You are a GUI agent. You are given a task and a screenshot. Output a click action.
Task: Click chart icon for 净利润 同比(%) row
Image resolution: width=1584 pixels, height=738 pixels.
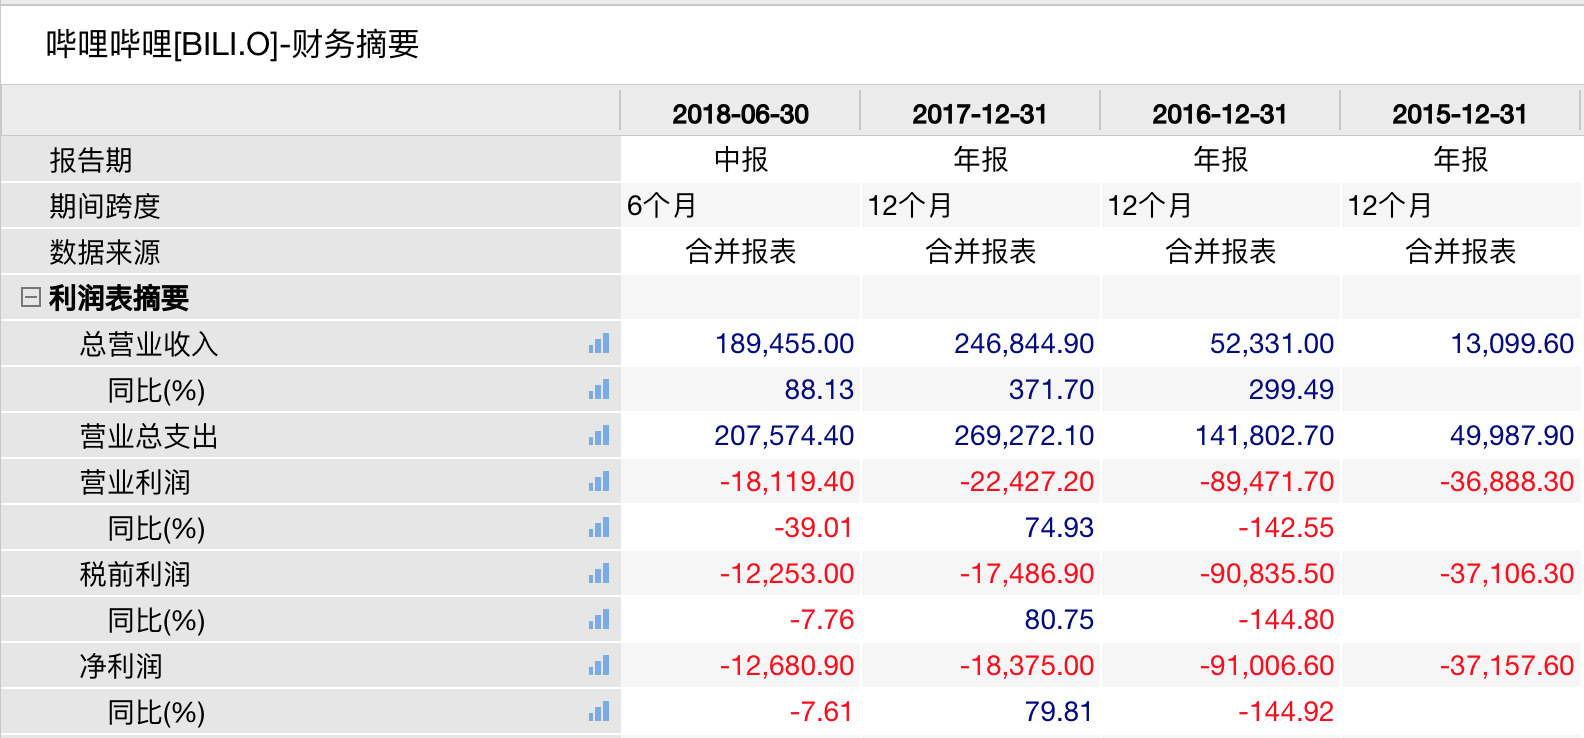[599, 712]
